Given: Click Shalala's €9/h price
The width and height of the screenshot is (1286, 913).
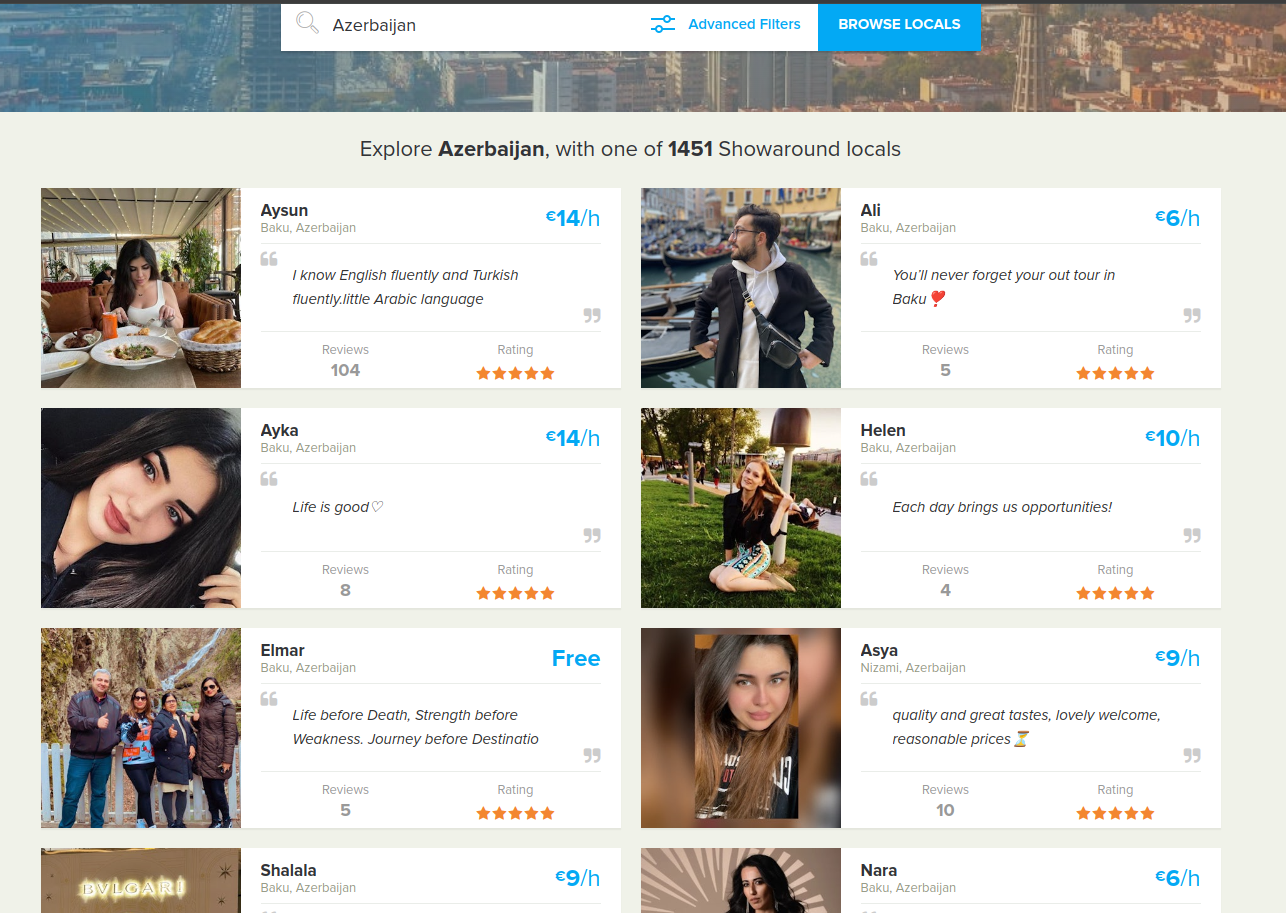Looking at the screenshot, I should tap(578, 878).
